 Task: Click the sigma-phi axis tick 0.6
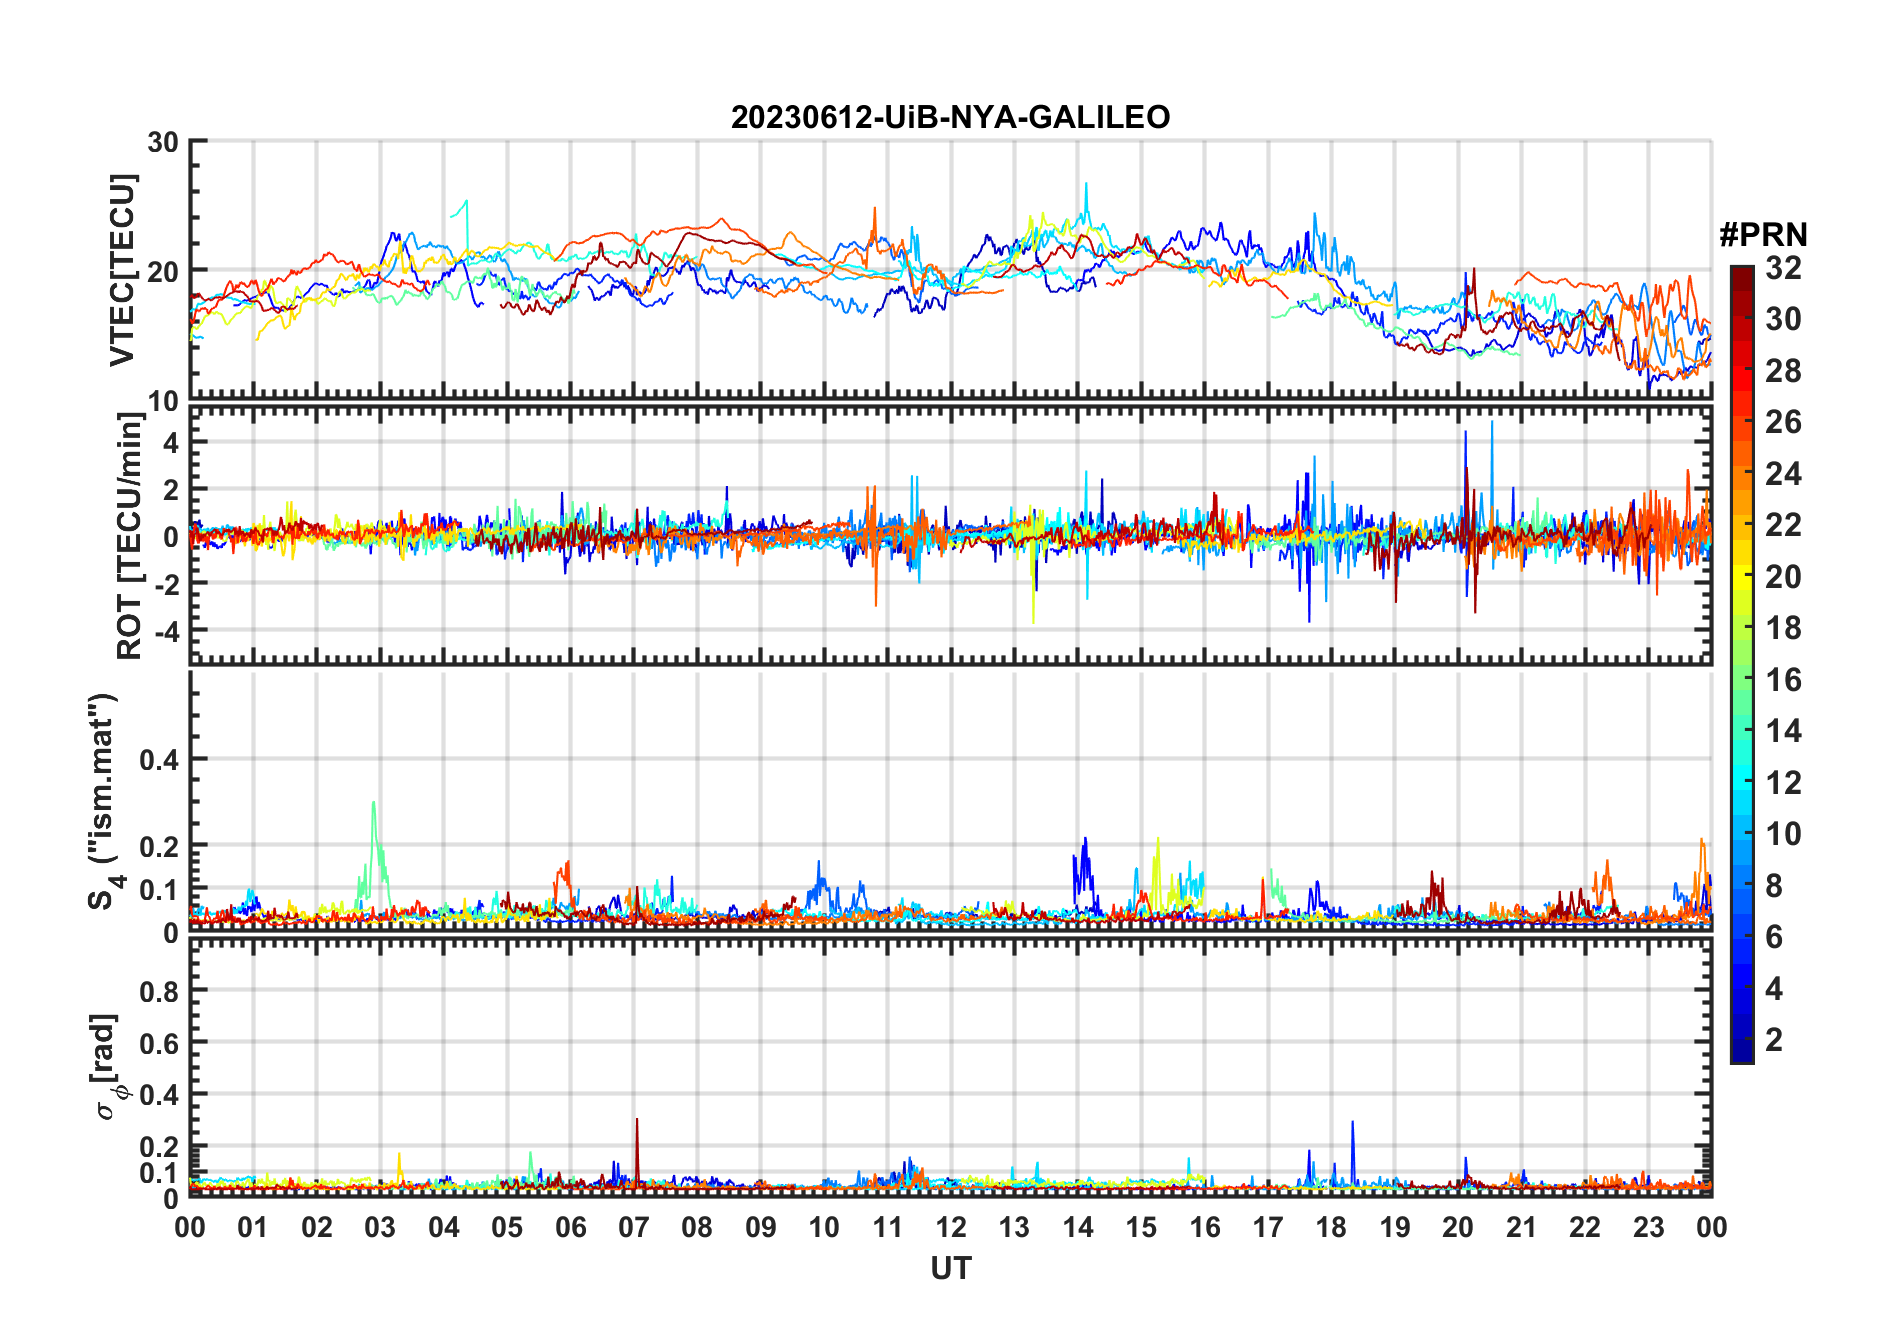point(159,1044)
